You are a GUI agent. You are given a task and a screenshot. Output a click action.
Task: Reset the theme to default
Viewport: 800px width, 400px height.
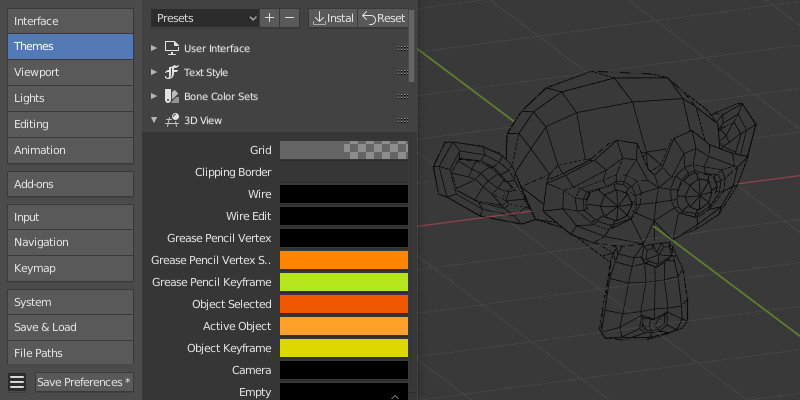pyautogui.click(x=383, y=18)
